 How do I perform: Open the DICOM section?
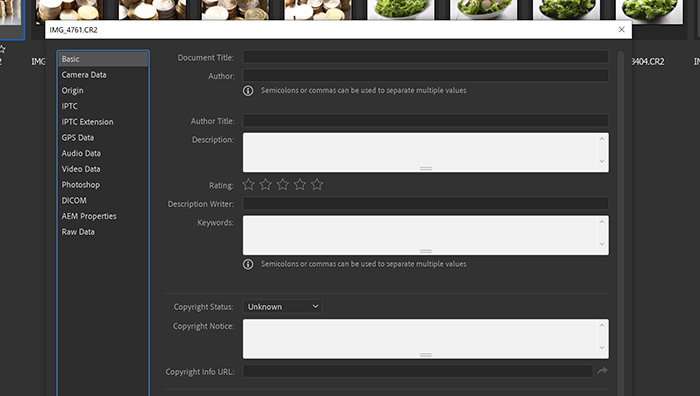[74, 200]
